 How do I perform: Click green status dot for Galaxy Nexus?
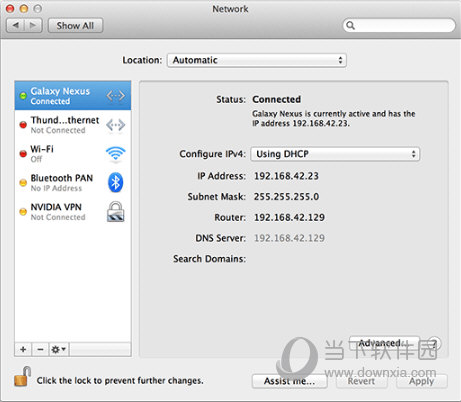click(x=23, y=96)
